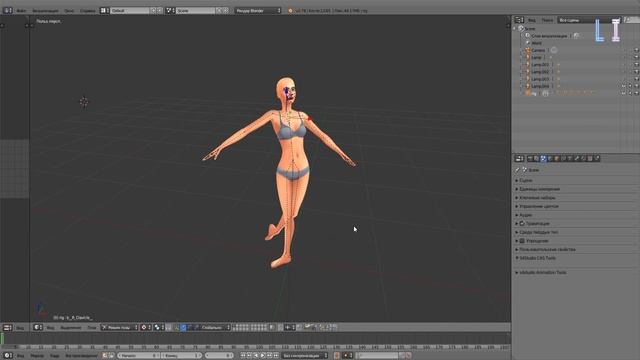Open Pose Mode interaction mode dropdown
This screenshot has height=360, width=640.
click(120, 327)
